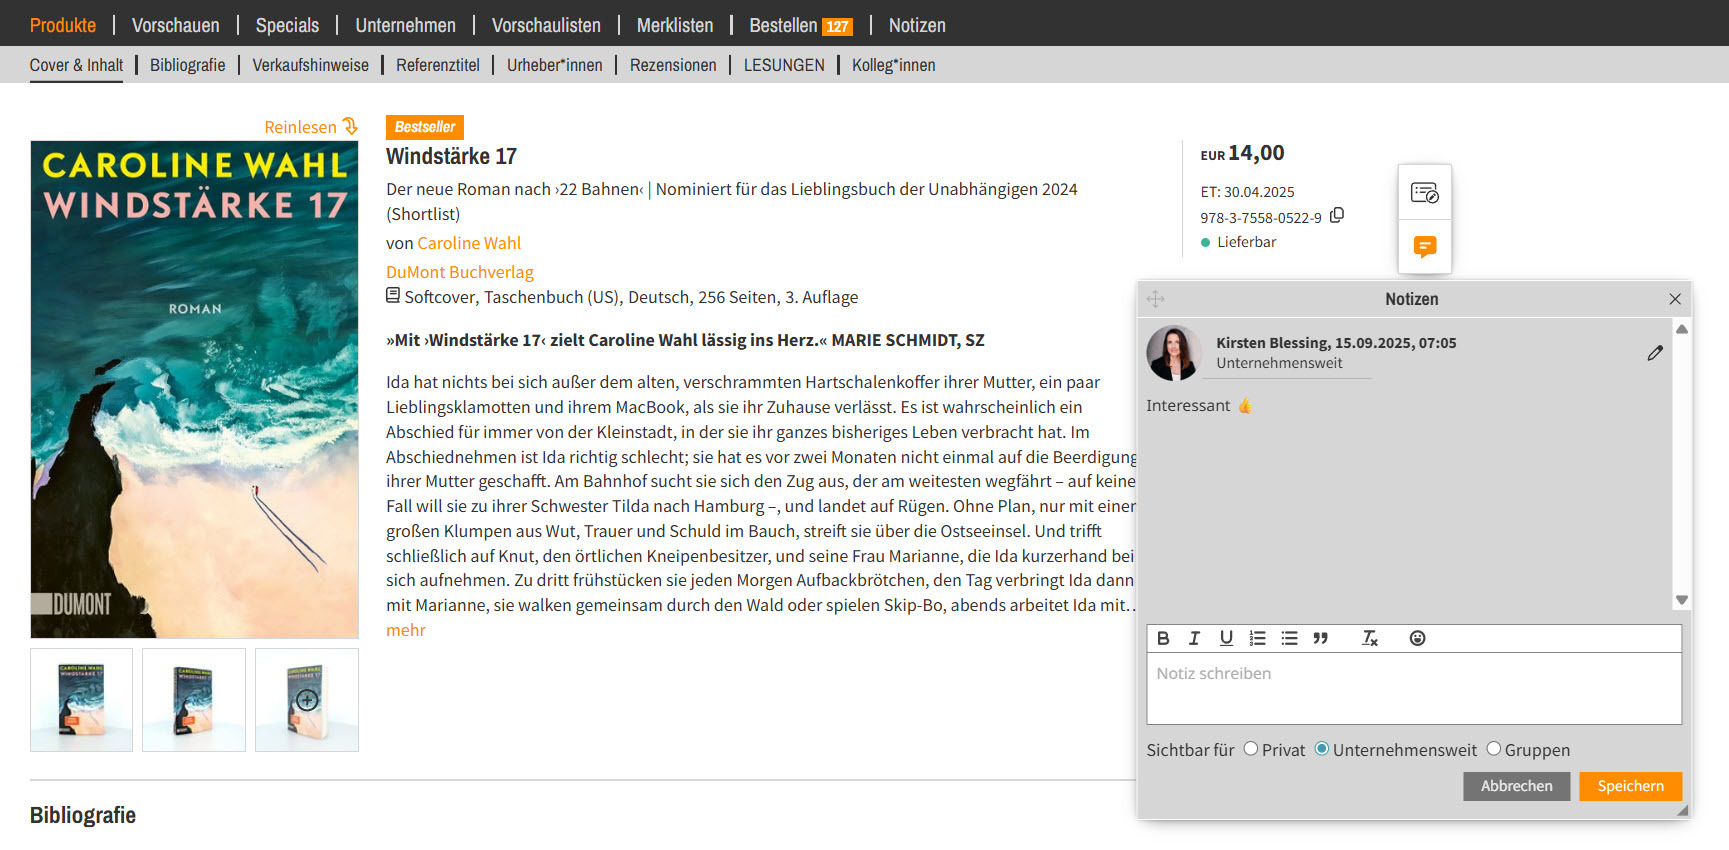
Task: Edit Kirsten Blessing's note with the pencil icon
Action: click(x=1655, y=353)
